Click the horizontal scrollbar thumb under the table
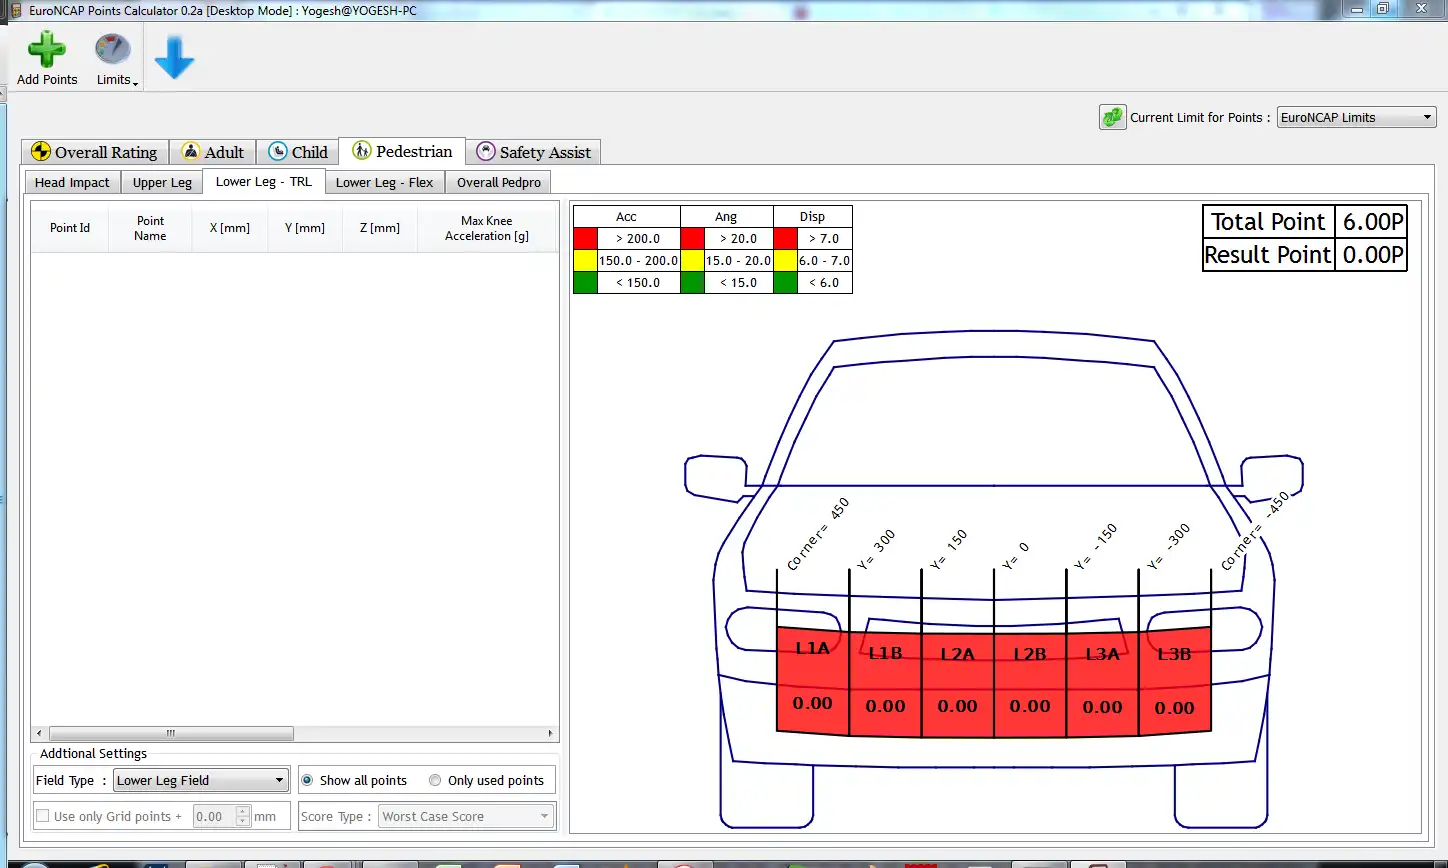This screenshot has width=1448, height=868. [x=171, y=733]
